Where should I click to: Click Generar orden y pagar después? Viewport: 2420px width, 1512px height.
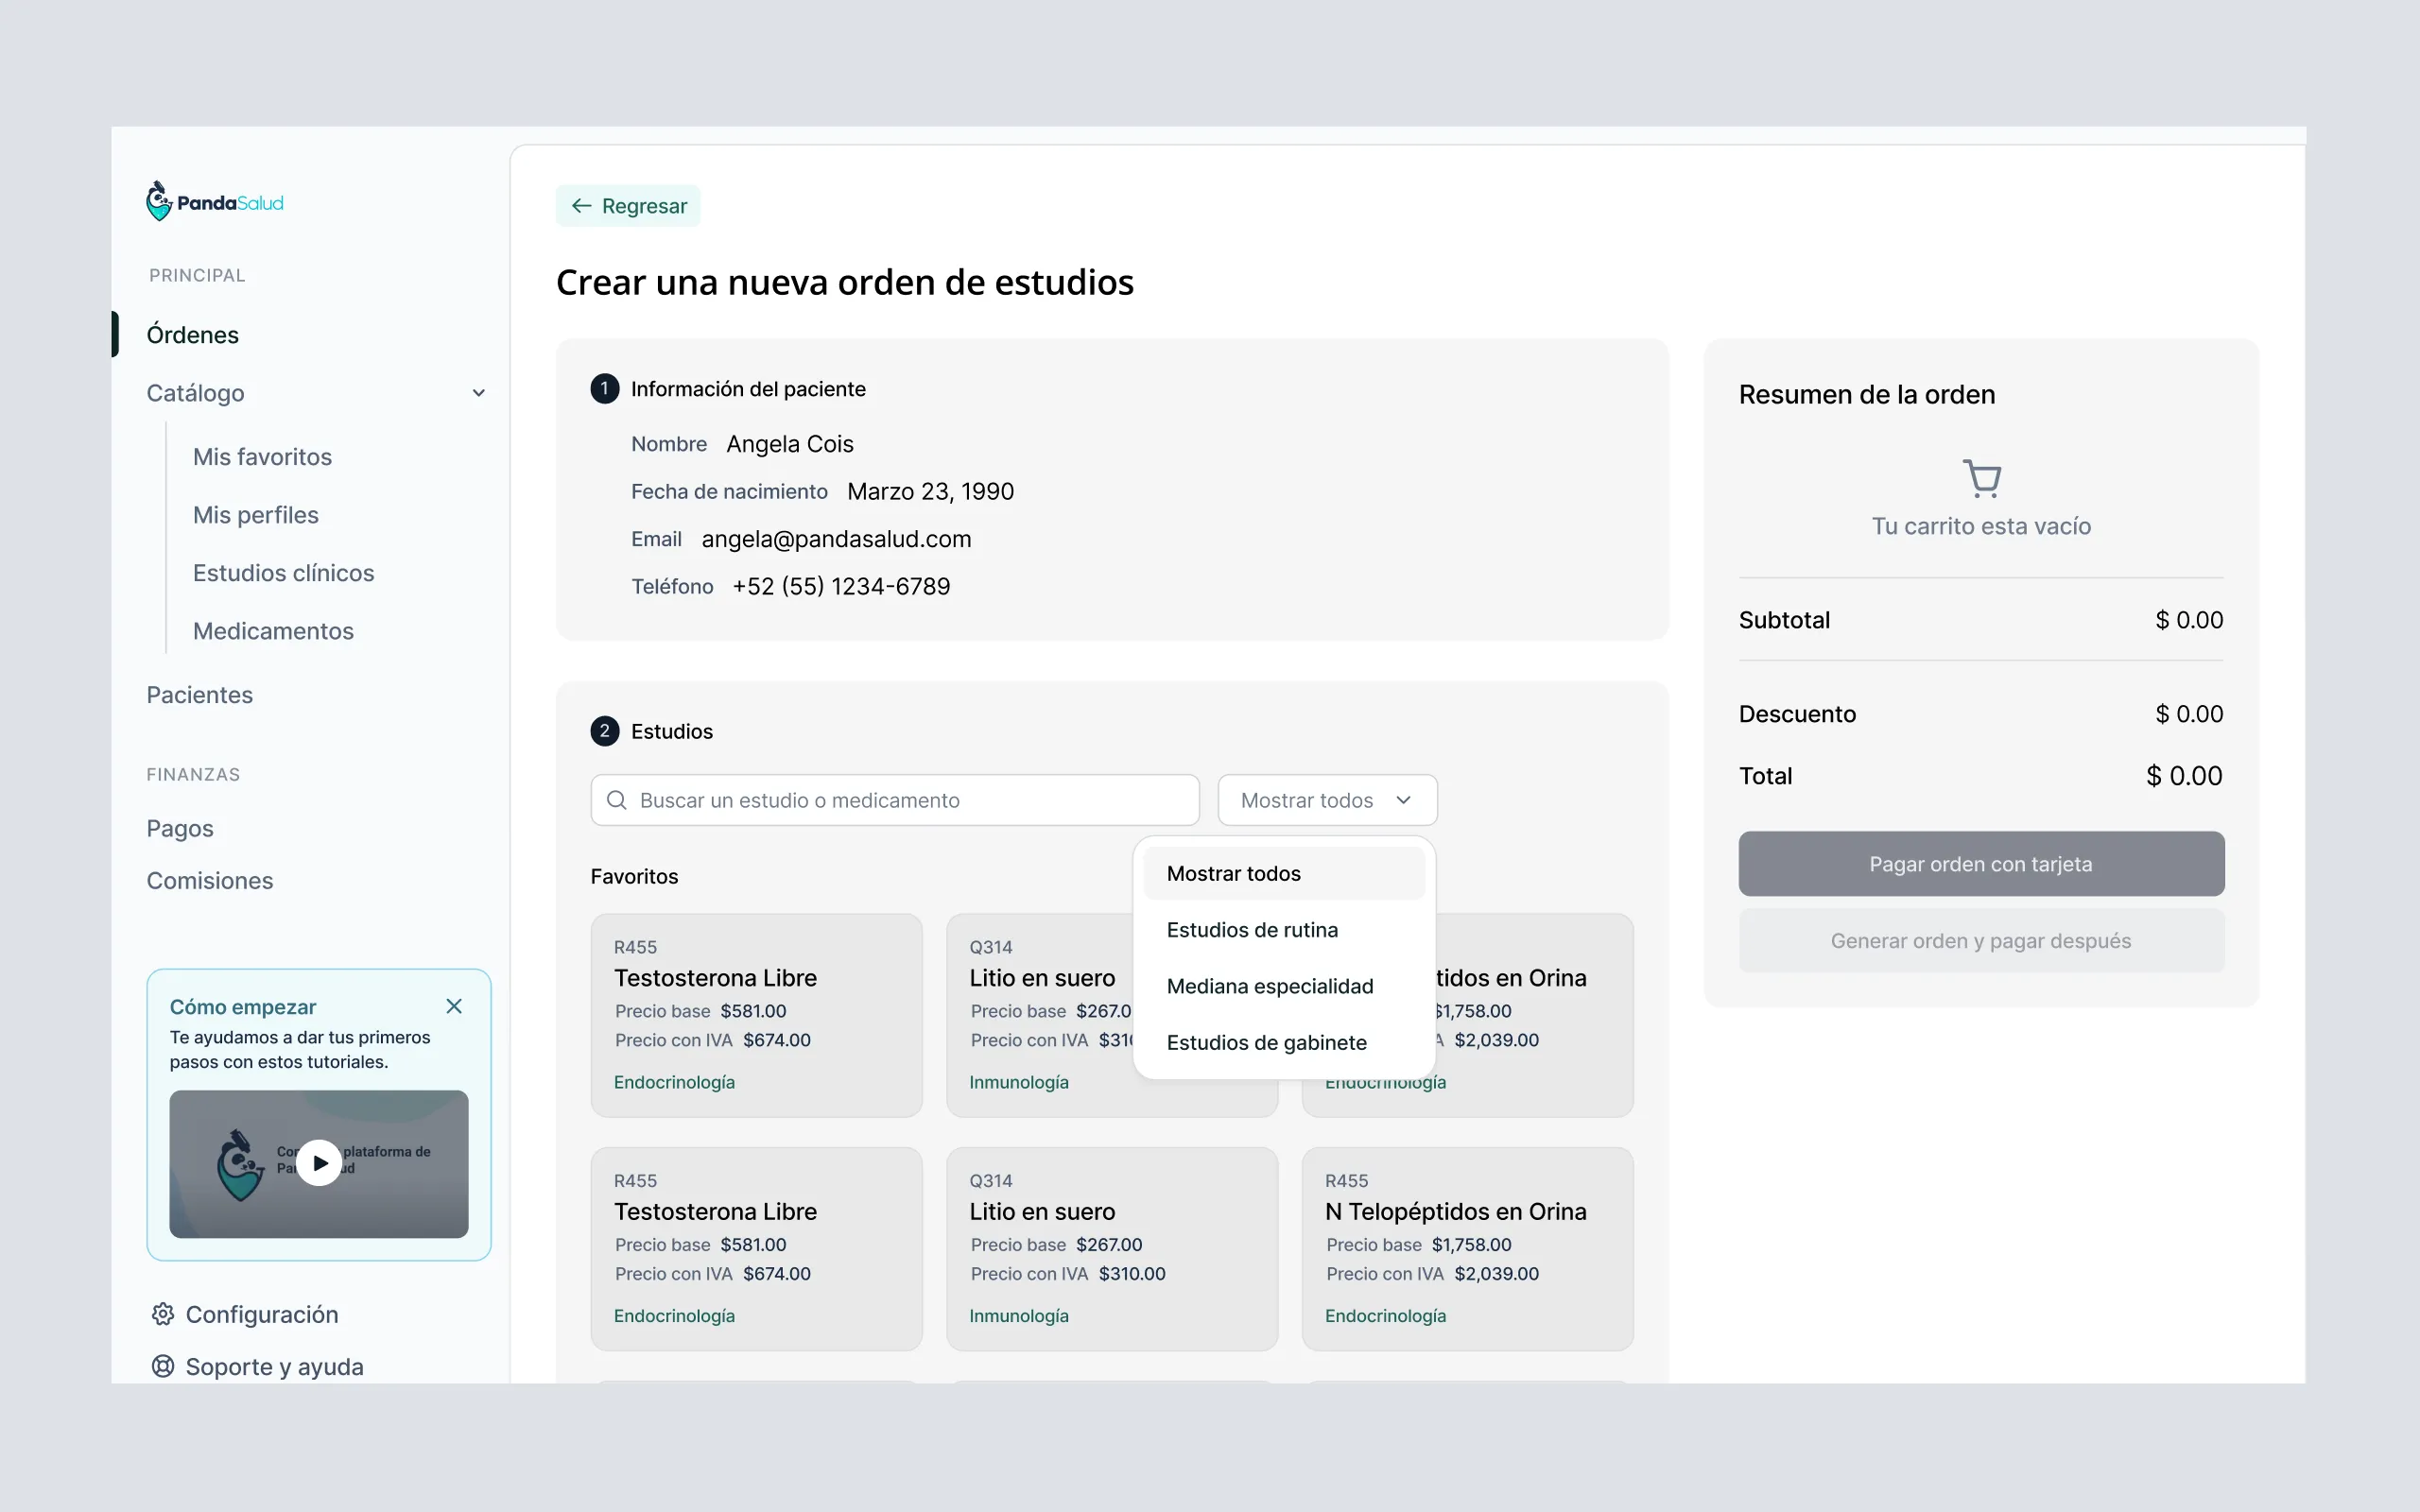[x=1981, y=940]
